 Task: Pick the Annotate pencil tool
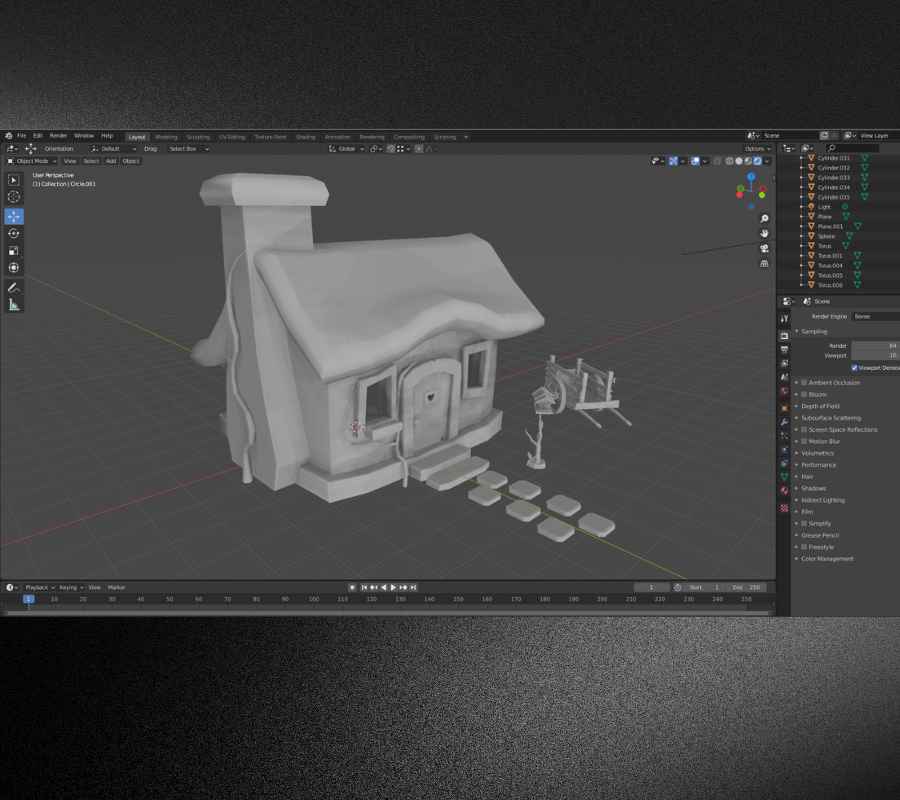tap(14, 288)
